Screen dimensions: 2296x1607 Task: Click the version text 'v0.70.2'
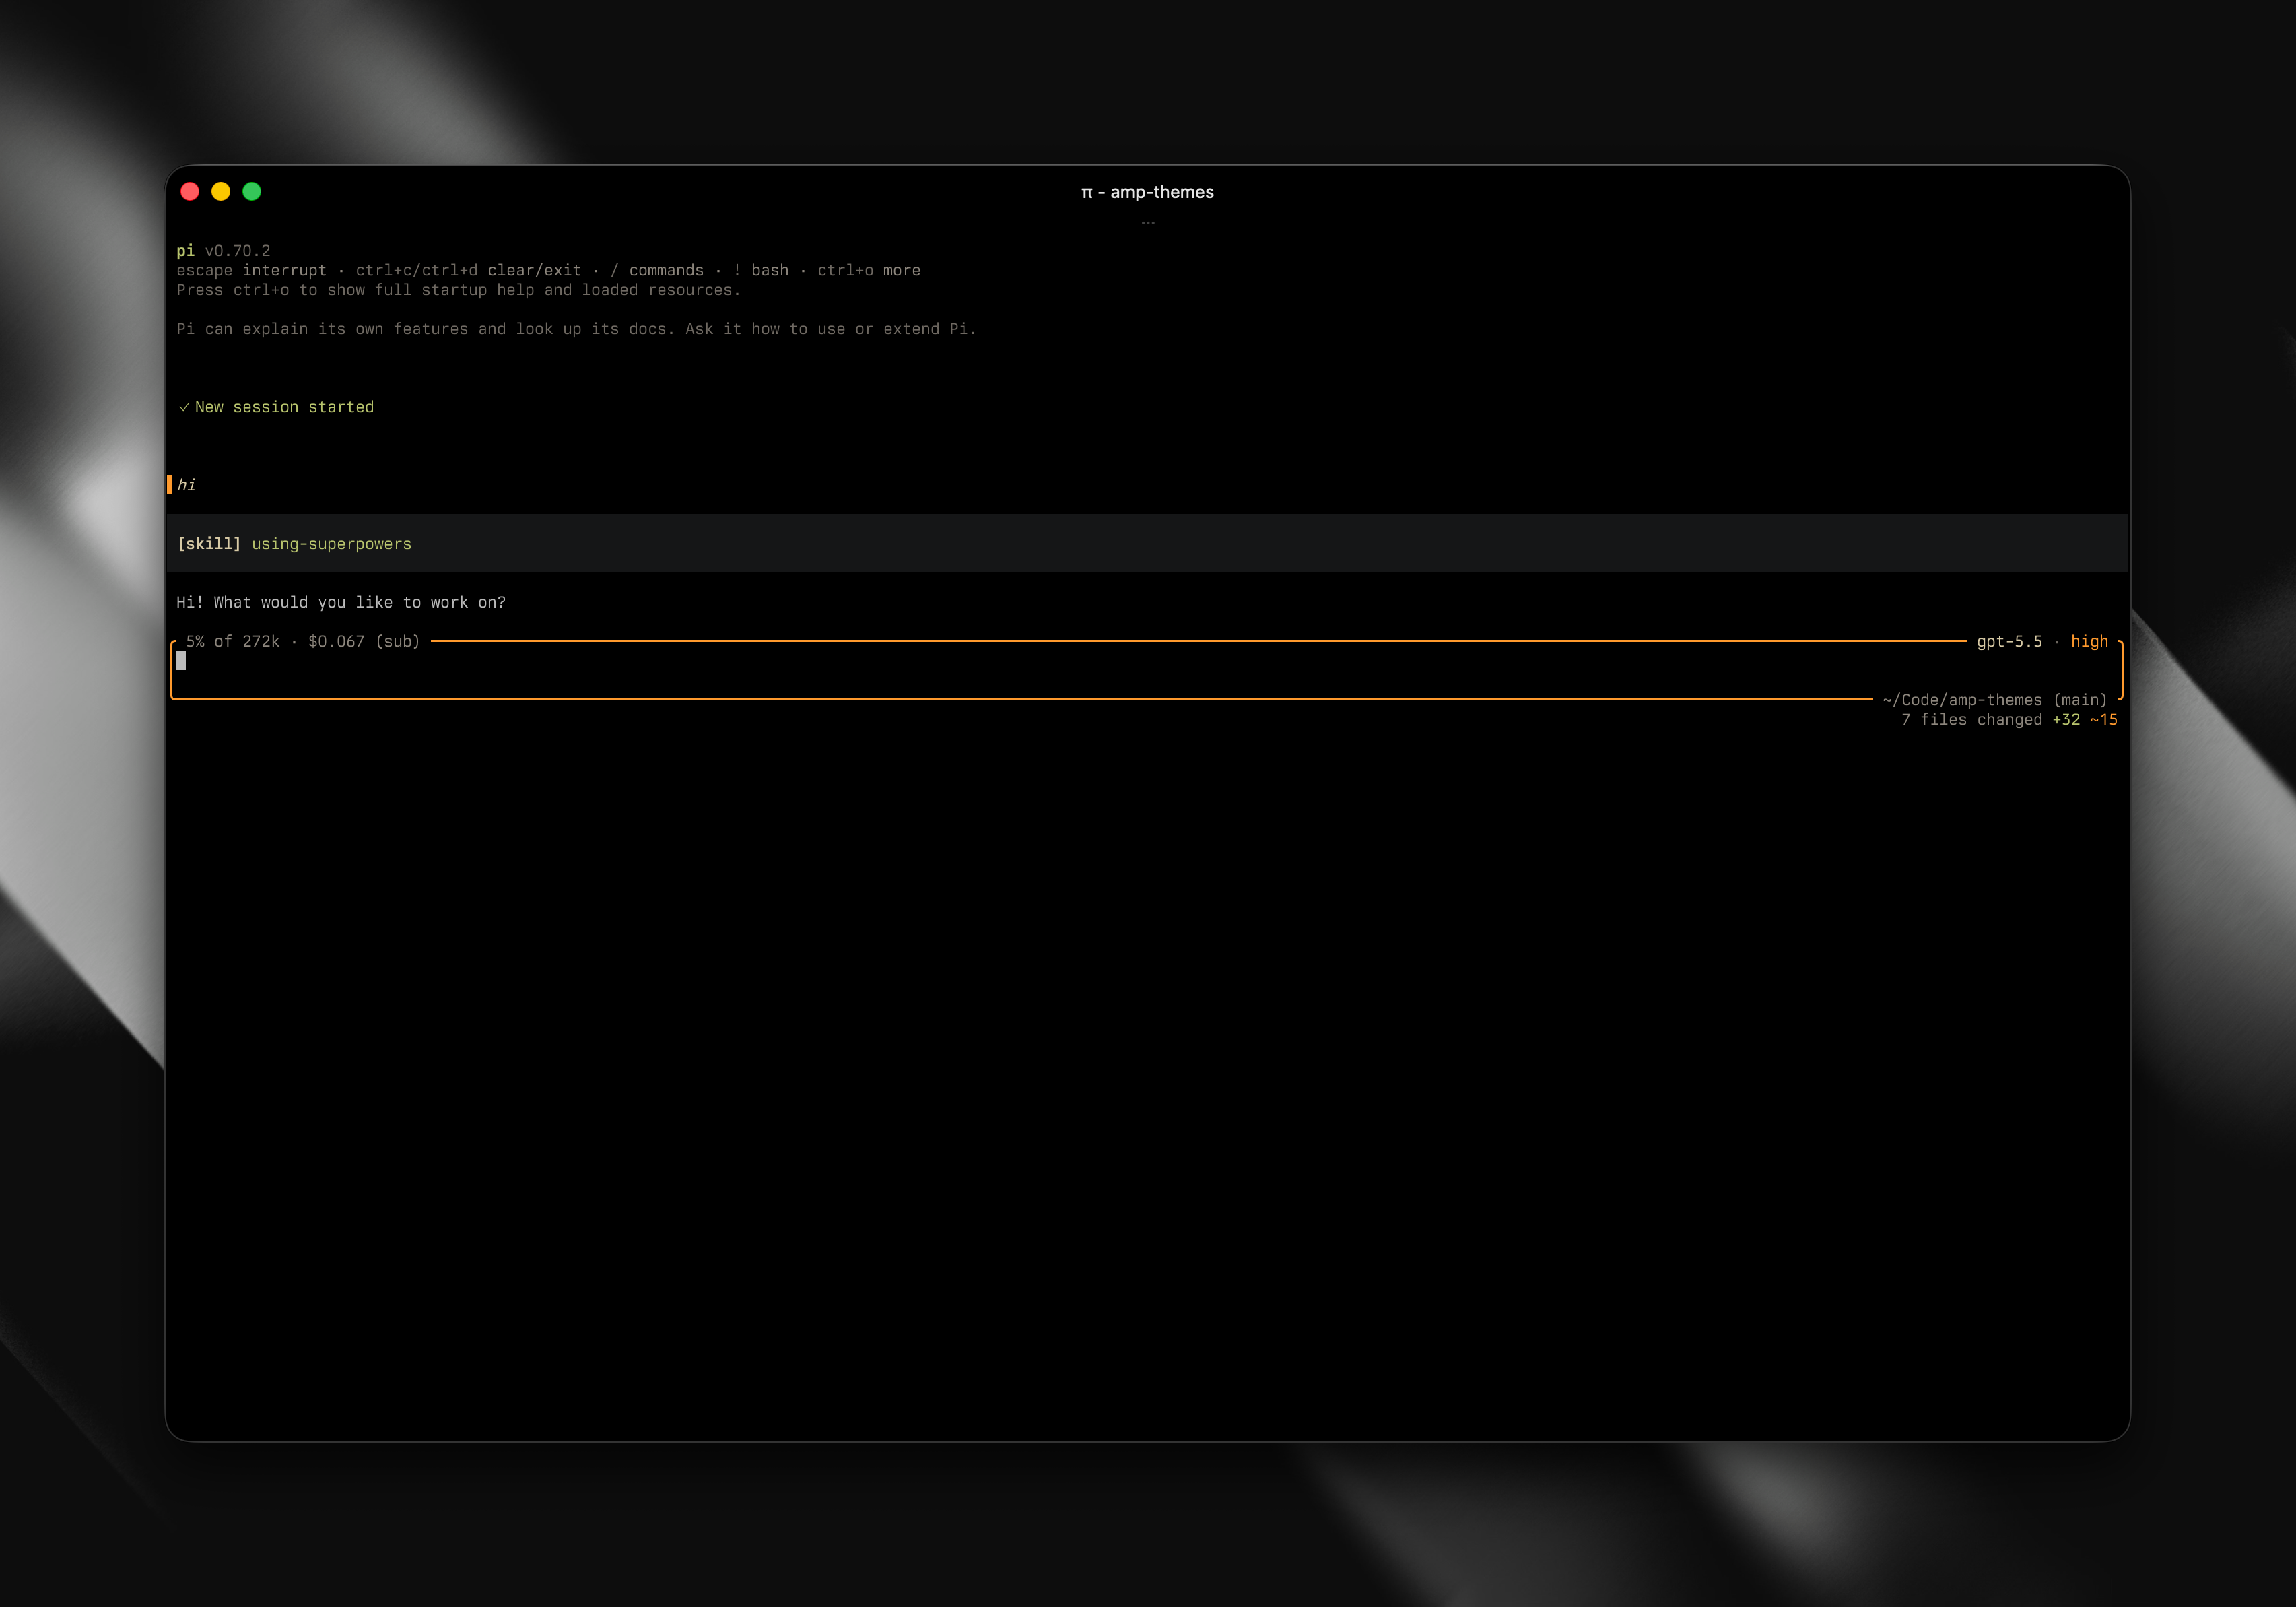tap(237, 251)
